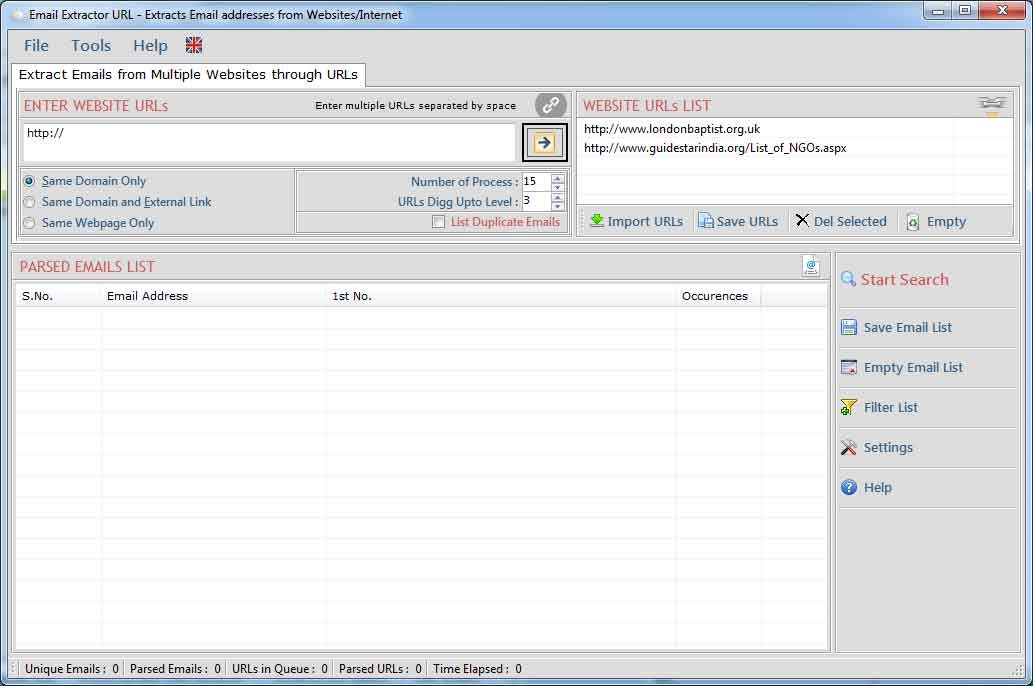1033x686 pixels.
Task: Open Settings from the side panel
Action: click(x=877, y=447)
